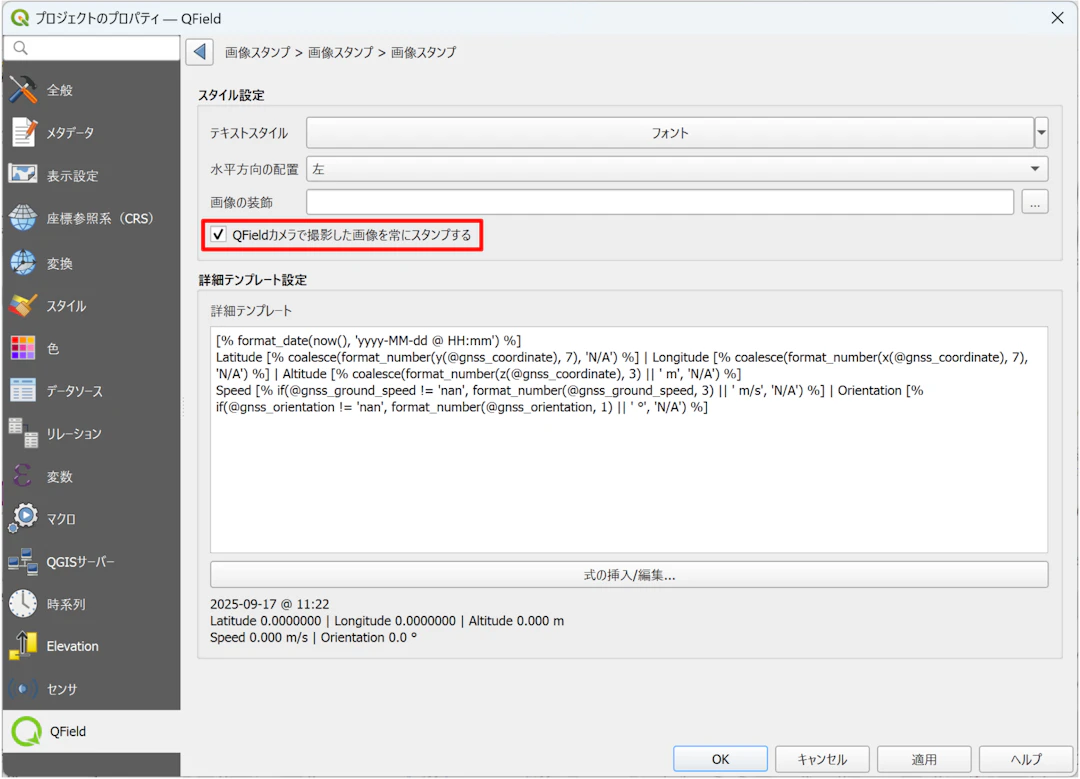Viewport: 1080px width, 779px height.
Task: Switch to the QGISサーバー tab label
Action: click(81, 562)
